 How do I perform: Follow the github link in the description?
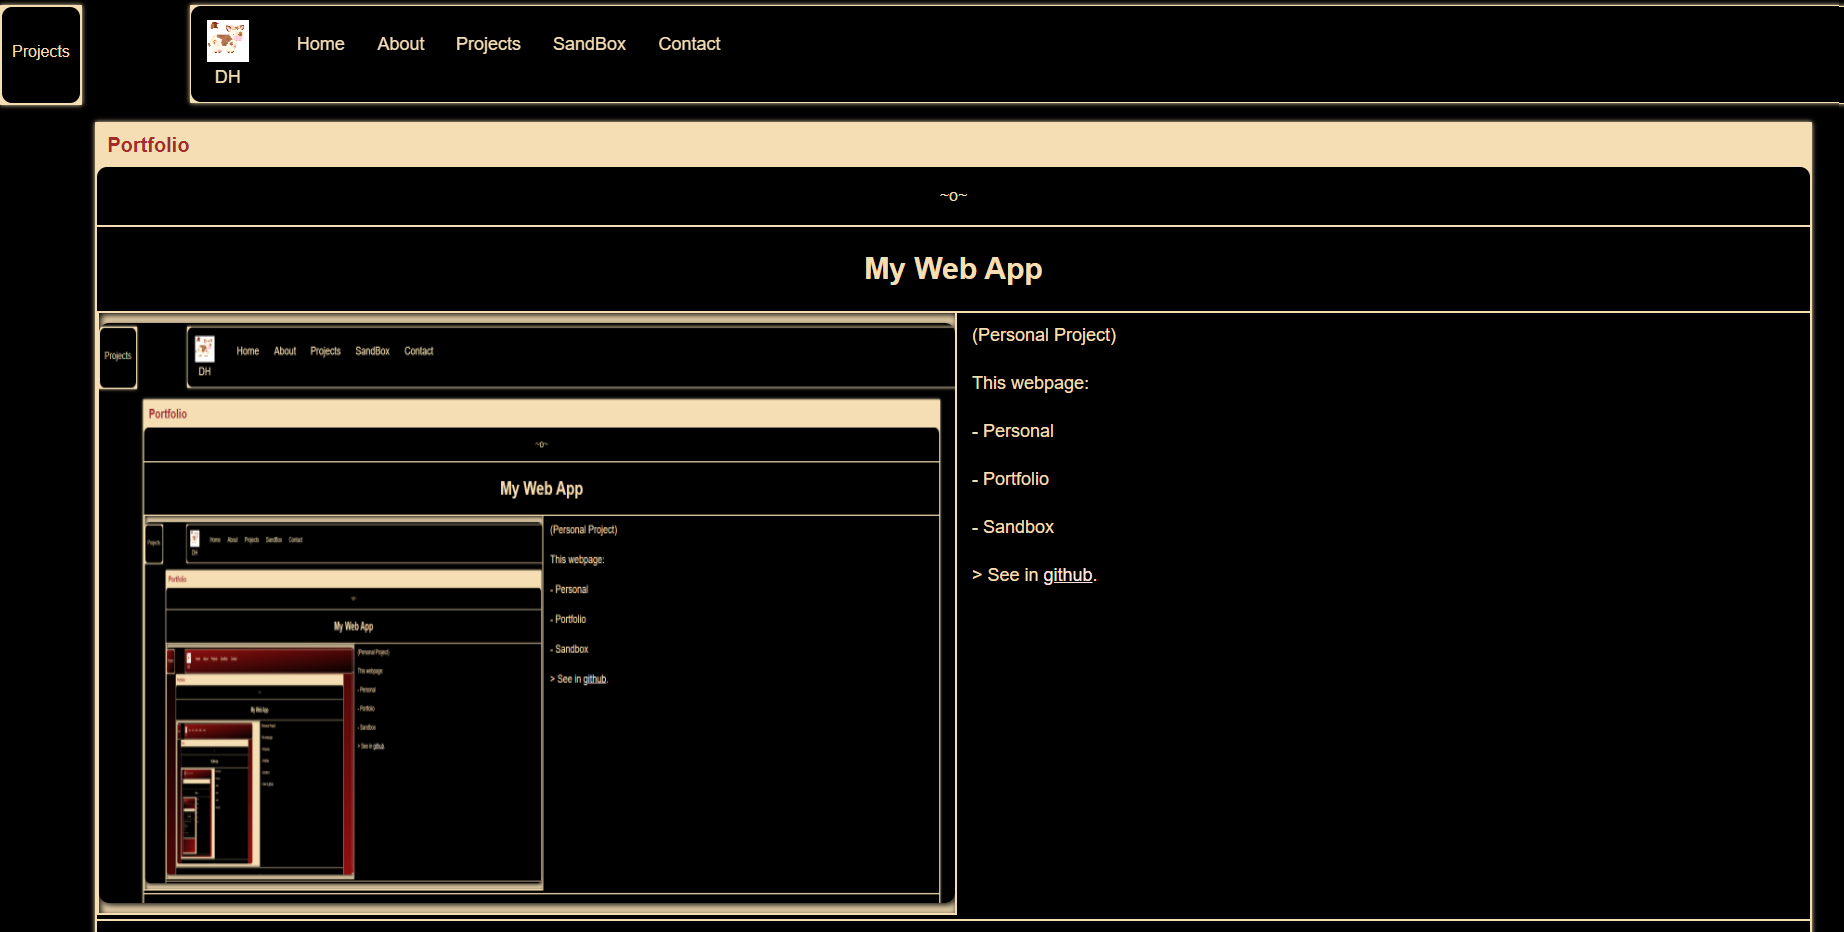1067,575
